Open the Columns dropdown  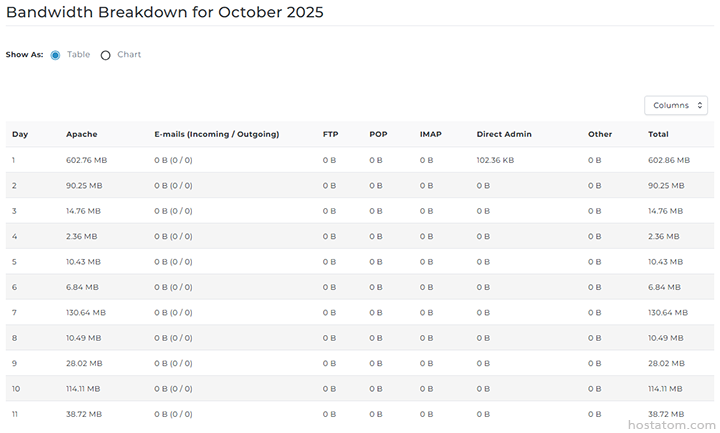pos(676,105)
